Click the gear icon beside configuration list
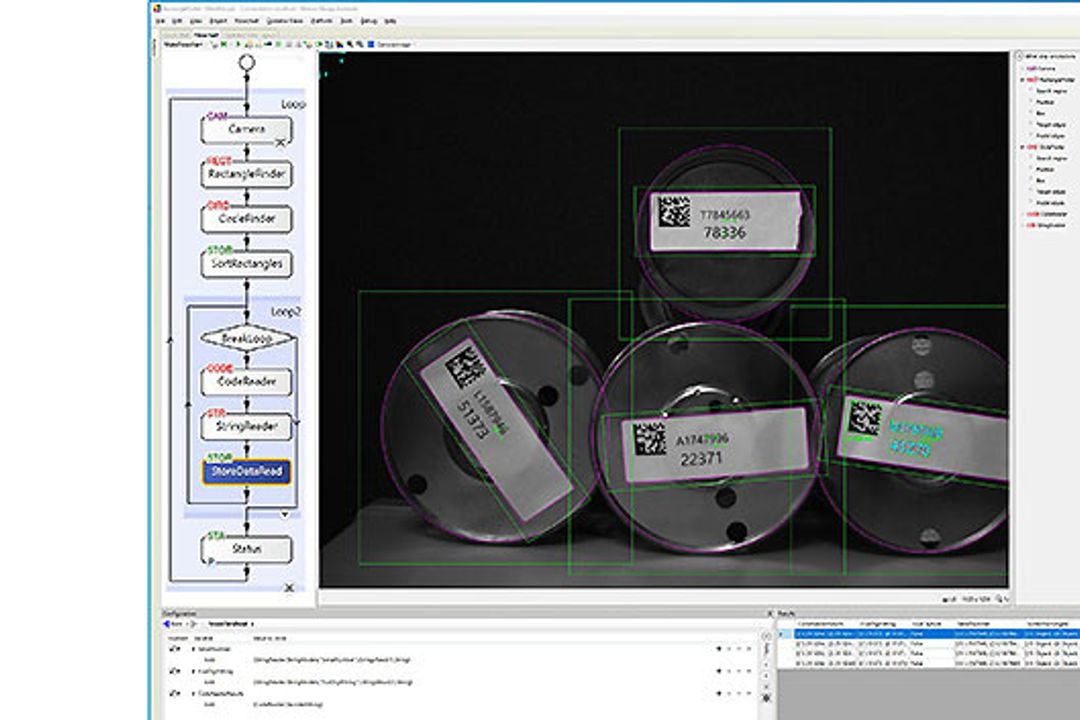Screen dimensions: 1080x720 coord(767,698)
